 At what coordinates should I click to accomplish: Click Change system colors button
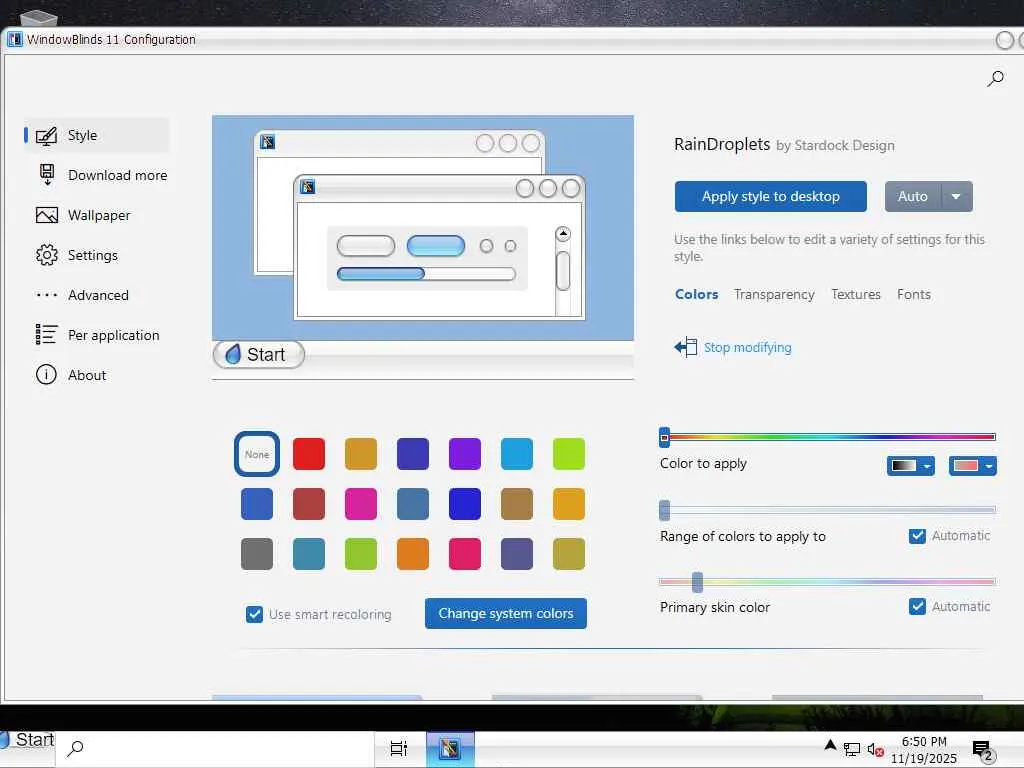pos(505,613)
